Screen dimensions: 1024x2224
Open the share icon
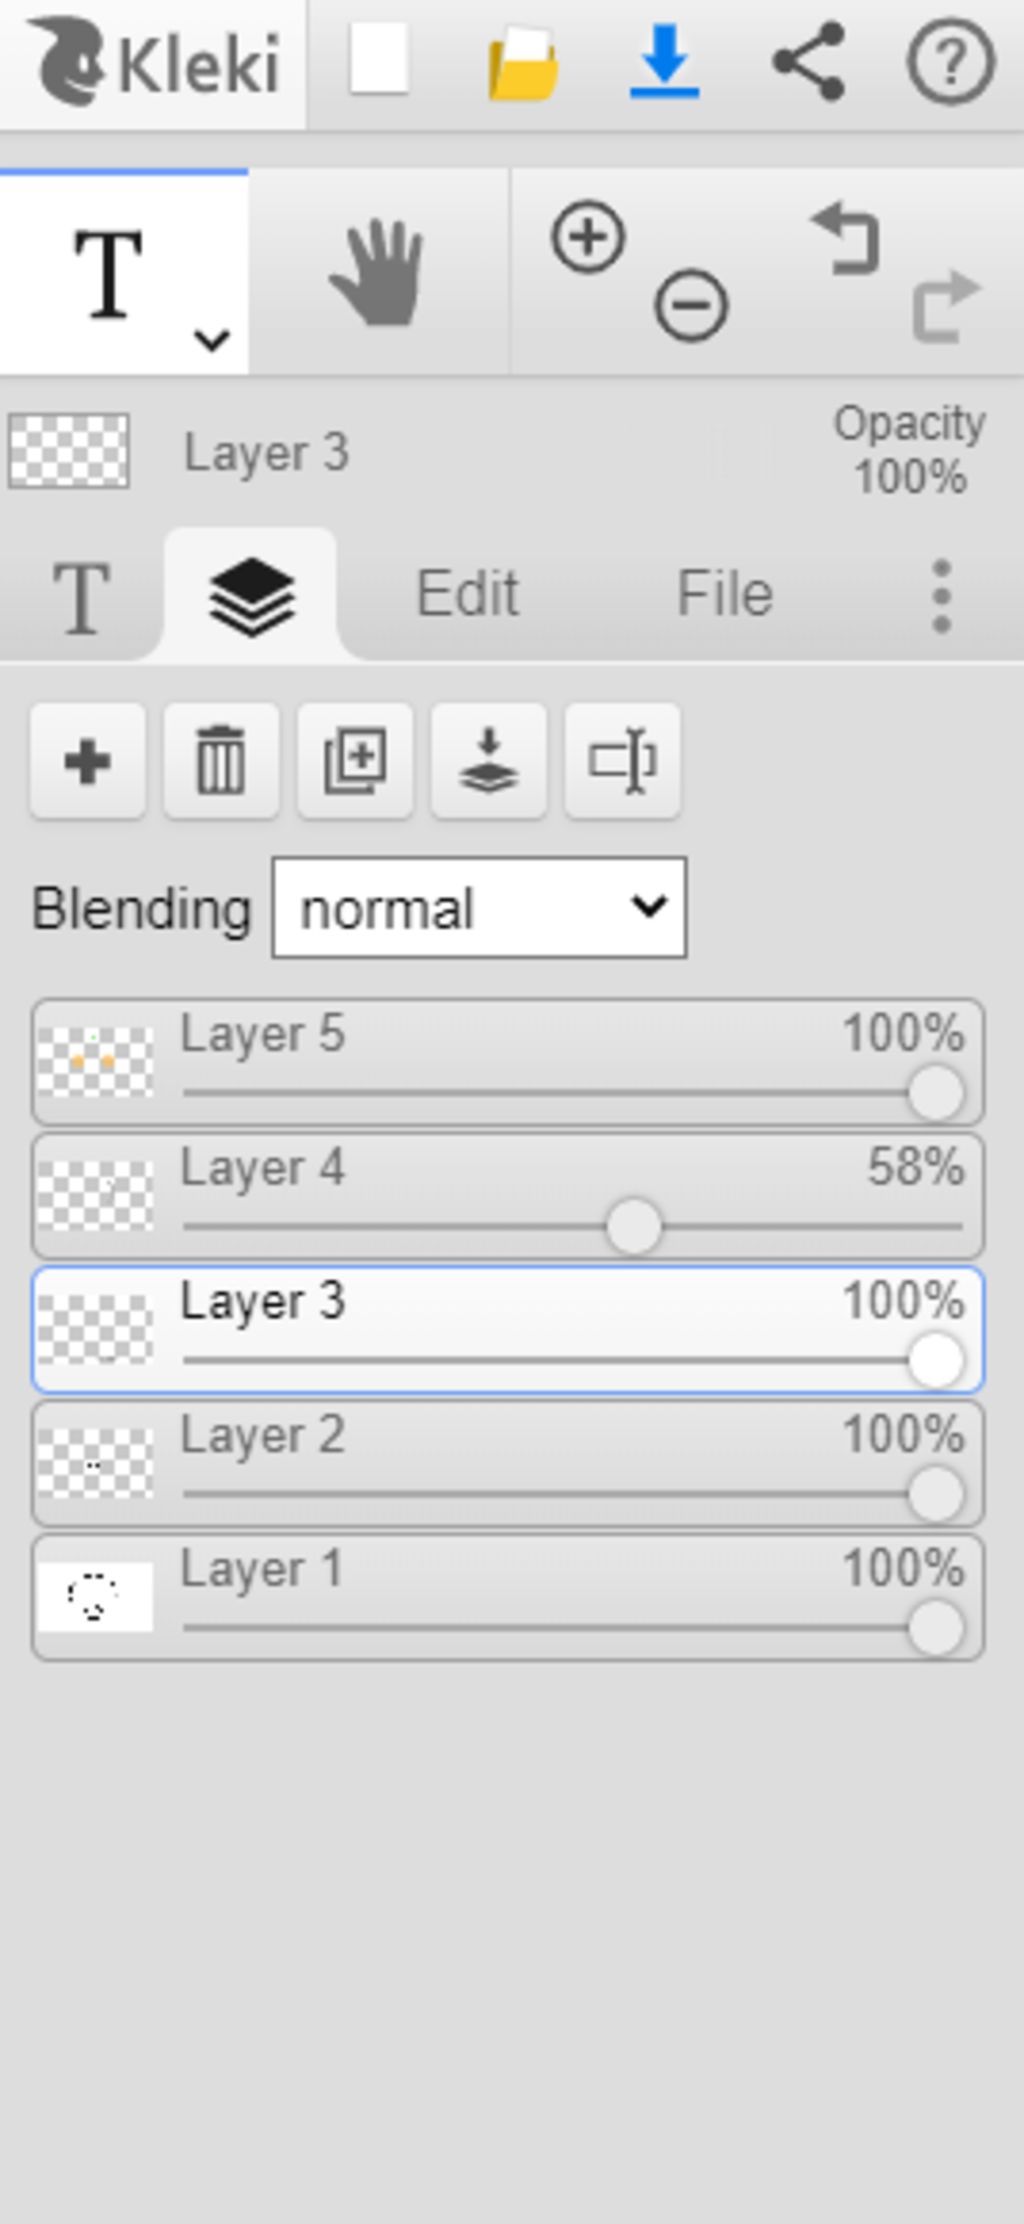point(808,62)
